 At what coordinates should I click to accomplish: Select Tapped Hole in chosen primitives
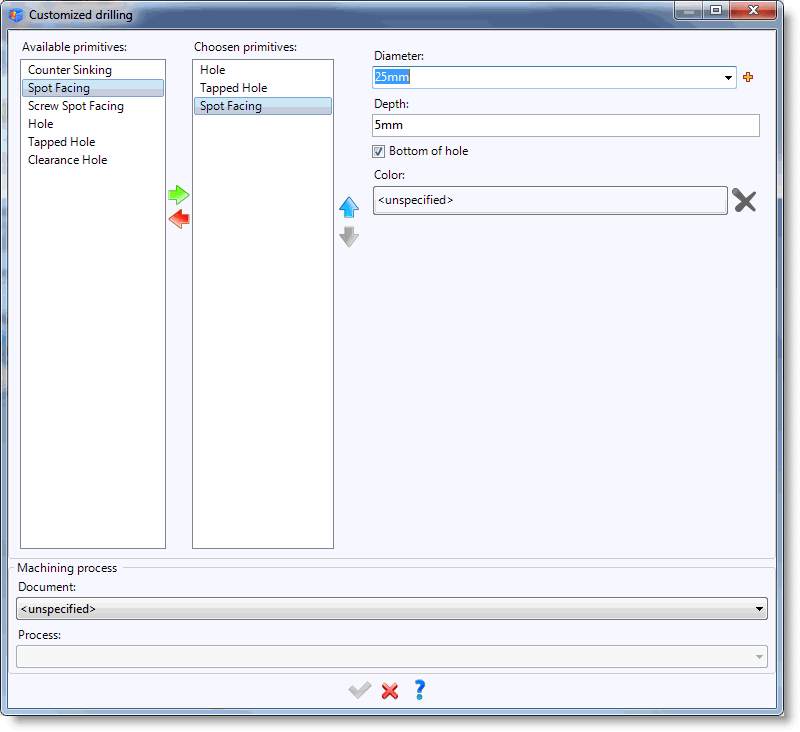[x=233, y=88]
